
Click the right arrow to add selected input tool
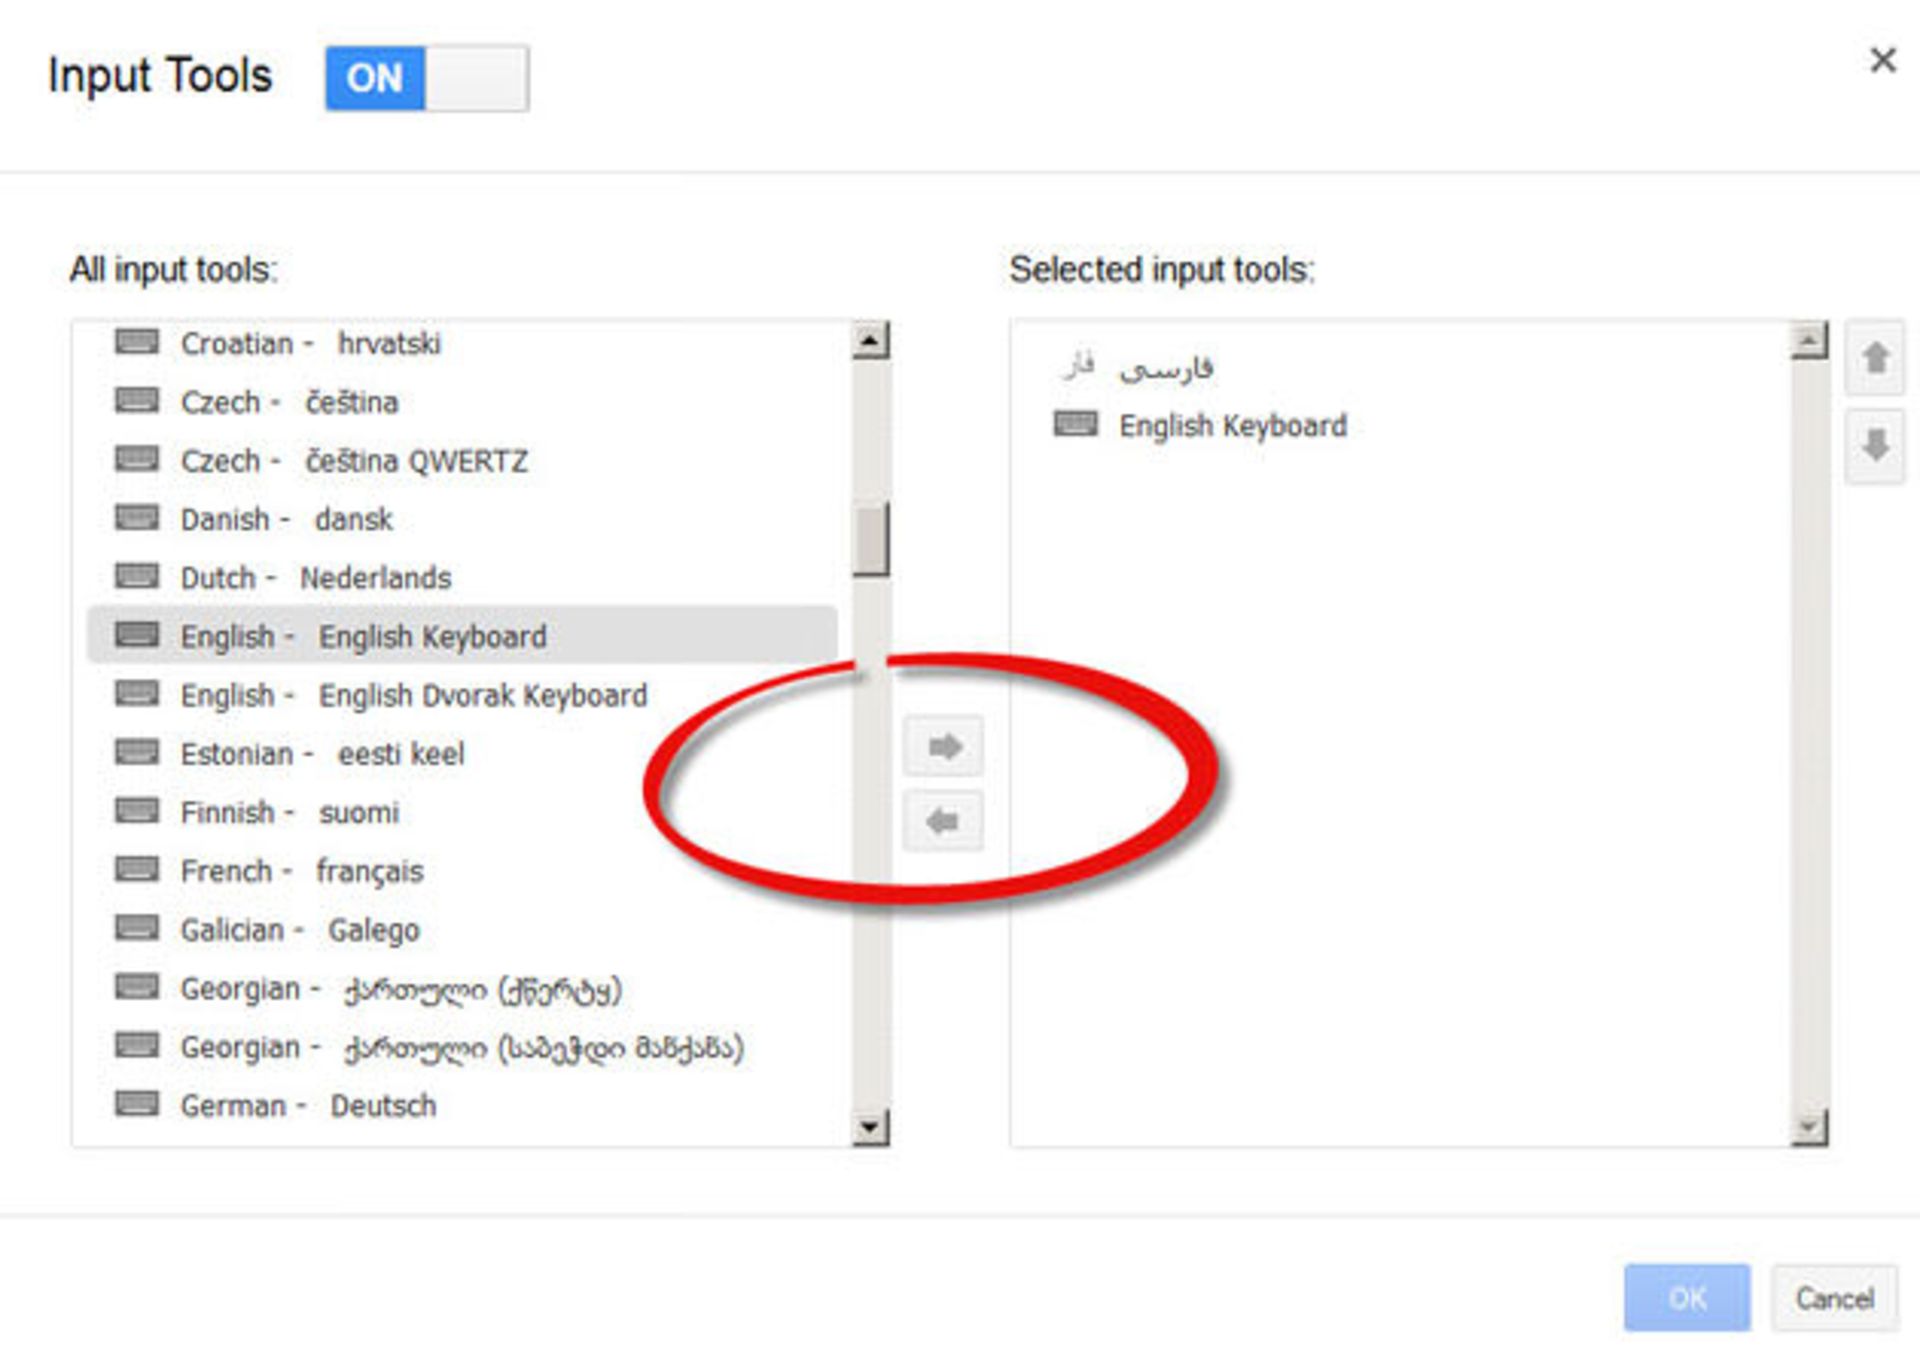coord(944,744)
